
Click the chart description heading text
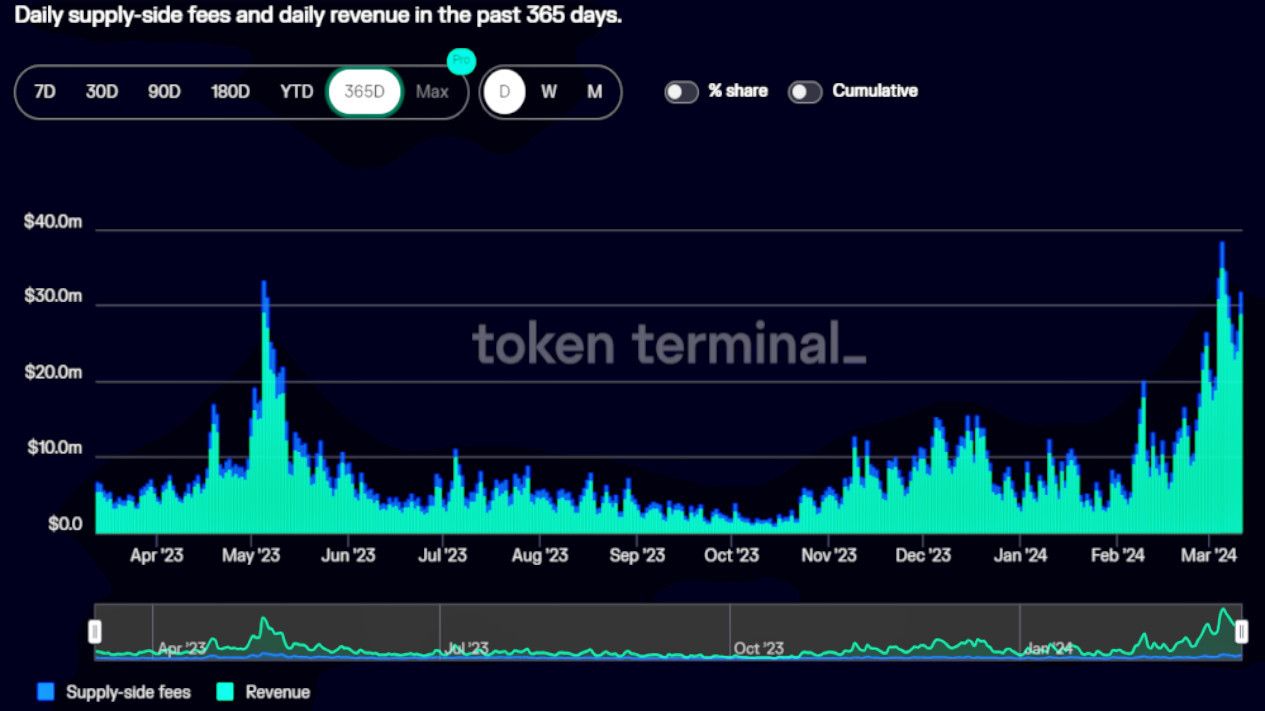tap(319, 16)
